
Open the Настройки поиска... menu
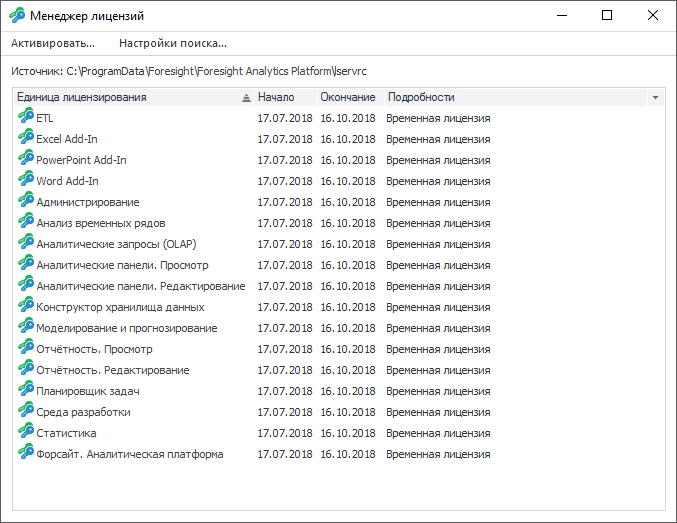173,43
